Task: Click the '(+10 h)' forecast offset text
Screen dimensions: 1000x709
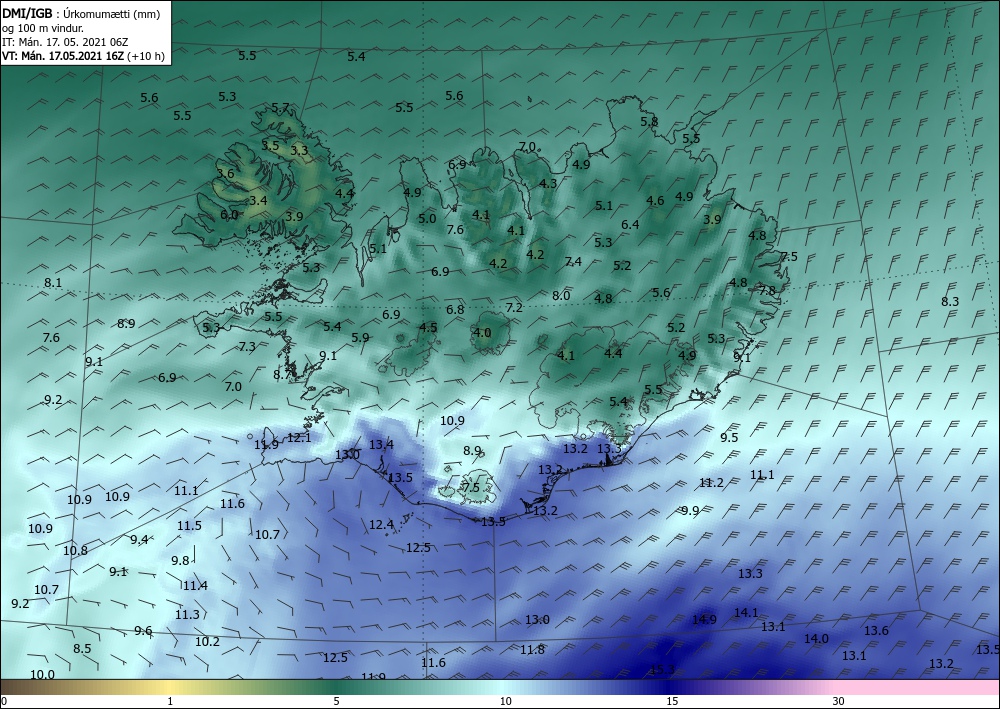Action: tap(146, 56)
